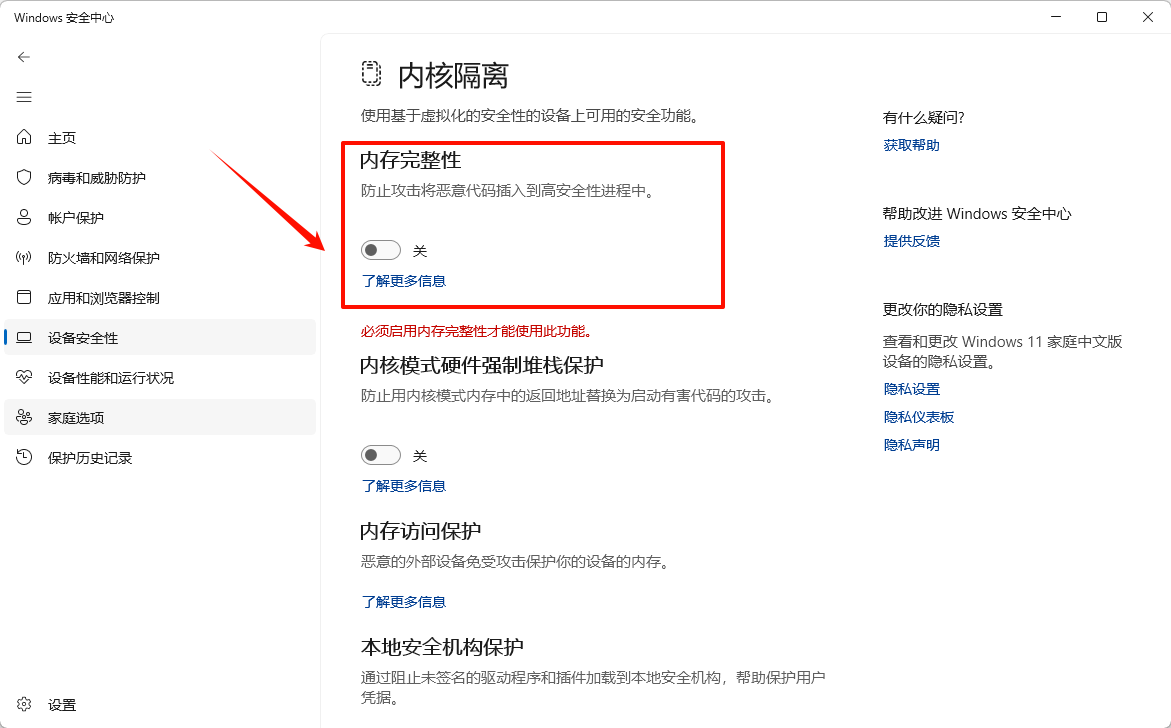Open the hamburger navigation menu icon
Screen dimensions: 1171x728
[x=24, y=97]
